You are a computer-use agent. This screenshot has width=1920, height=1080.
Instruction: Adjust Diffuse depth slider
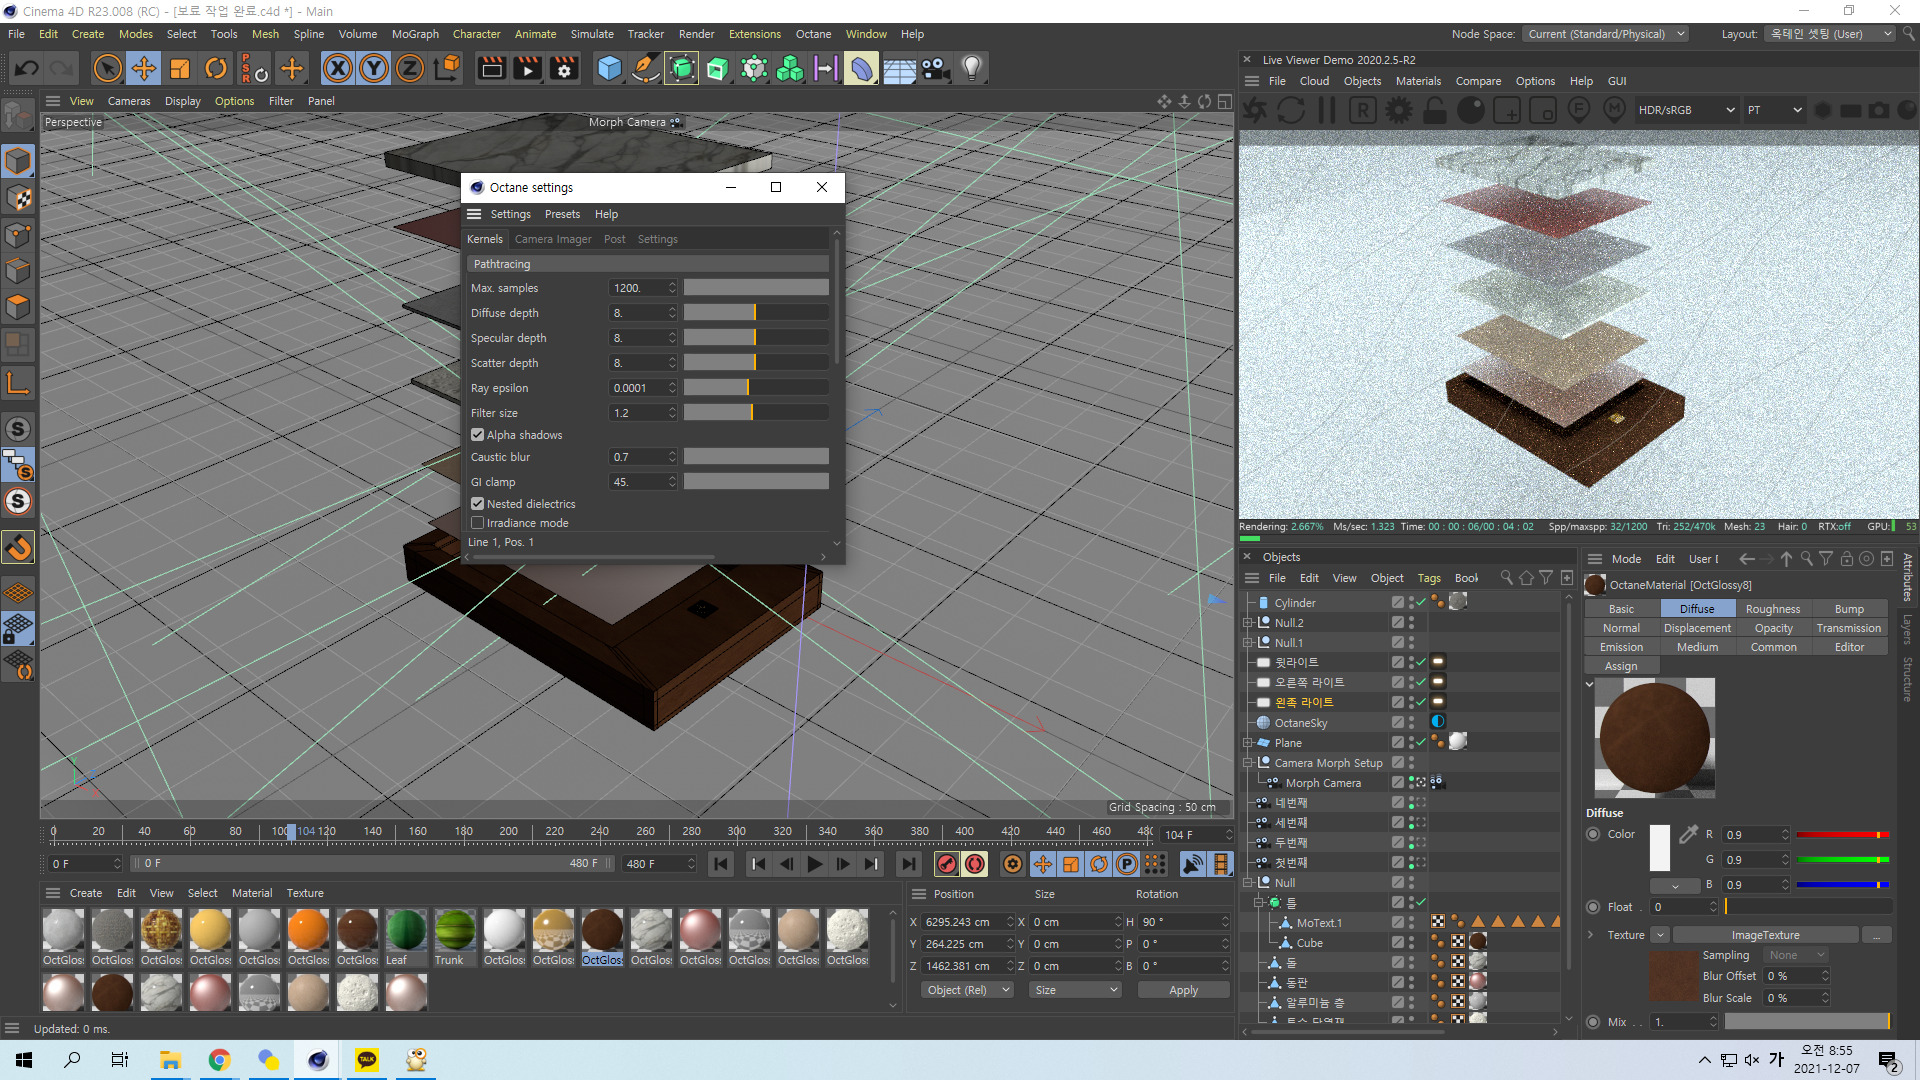tap(755, 313)
